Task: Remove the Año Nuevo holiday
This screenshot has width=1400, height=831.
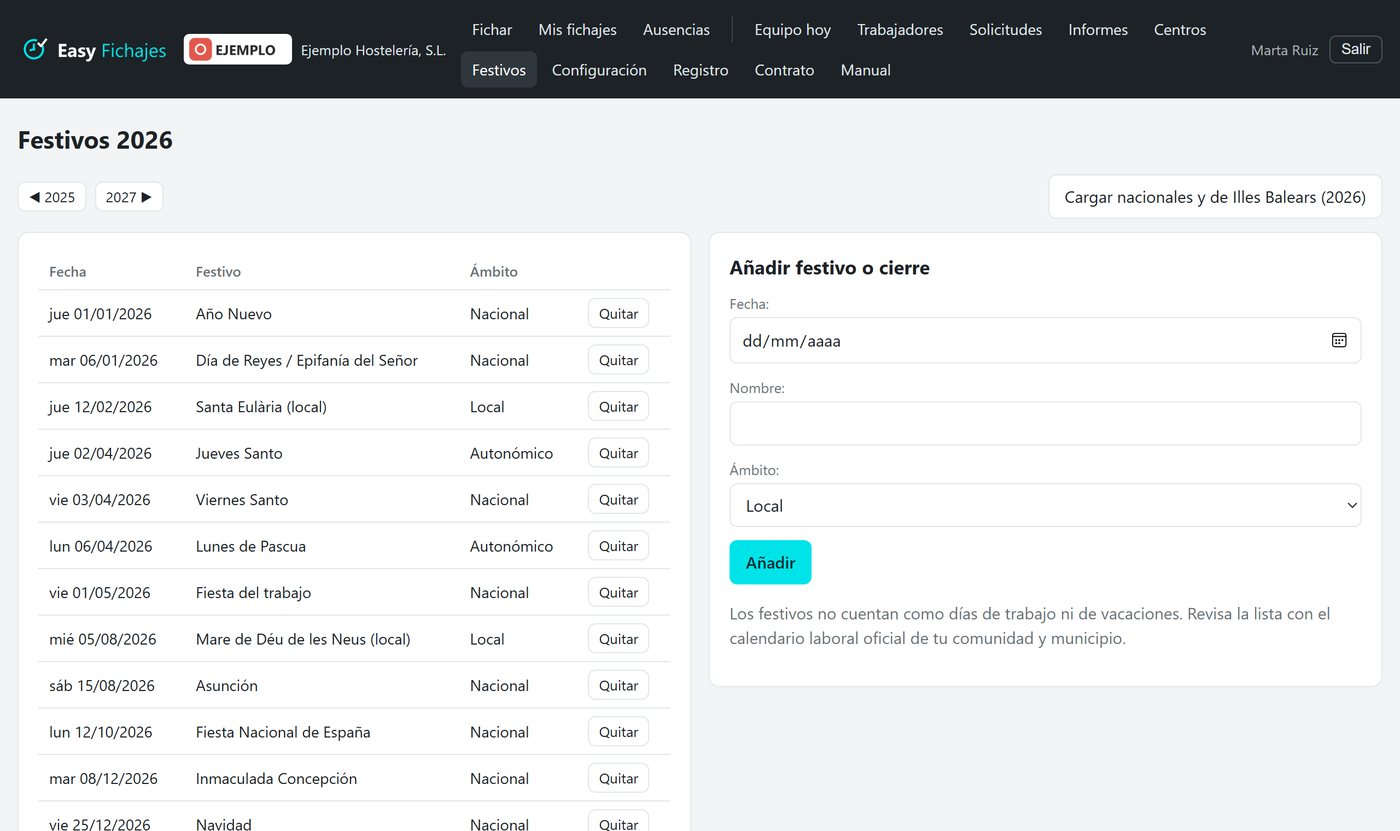Action: [x=618, y=314]
